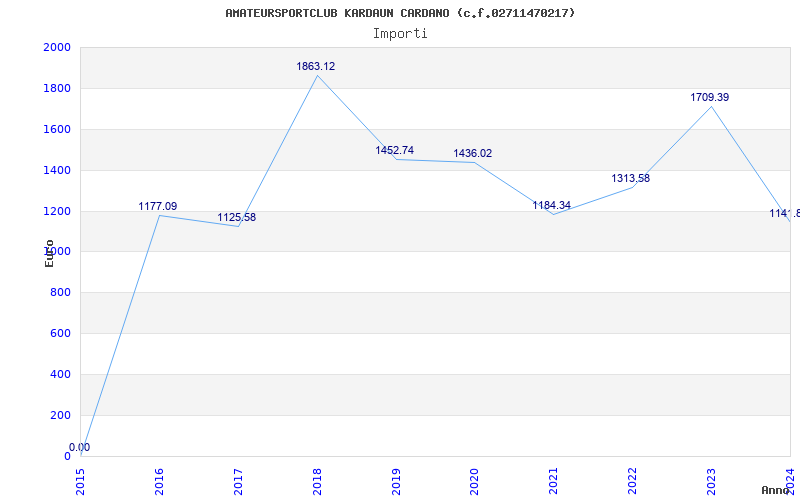Select the 1452.74 data label

point(394,151)
